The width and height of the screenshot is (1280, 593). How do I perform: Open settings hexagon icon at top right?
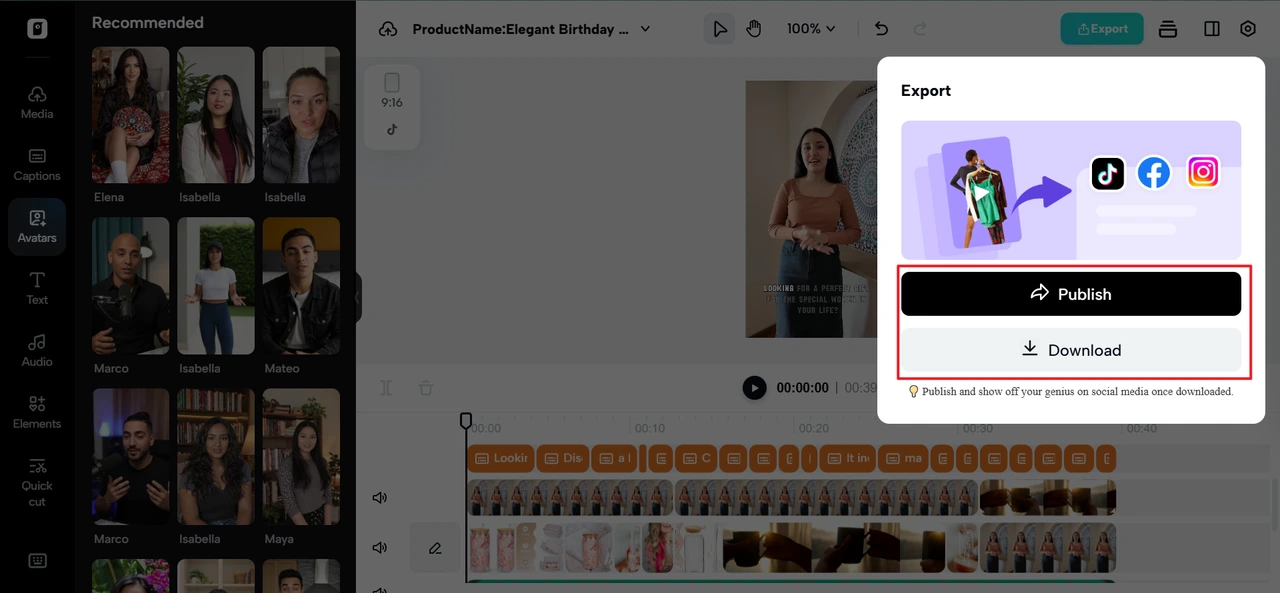[x=1248, y=29]
